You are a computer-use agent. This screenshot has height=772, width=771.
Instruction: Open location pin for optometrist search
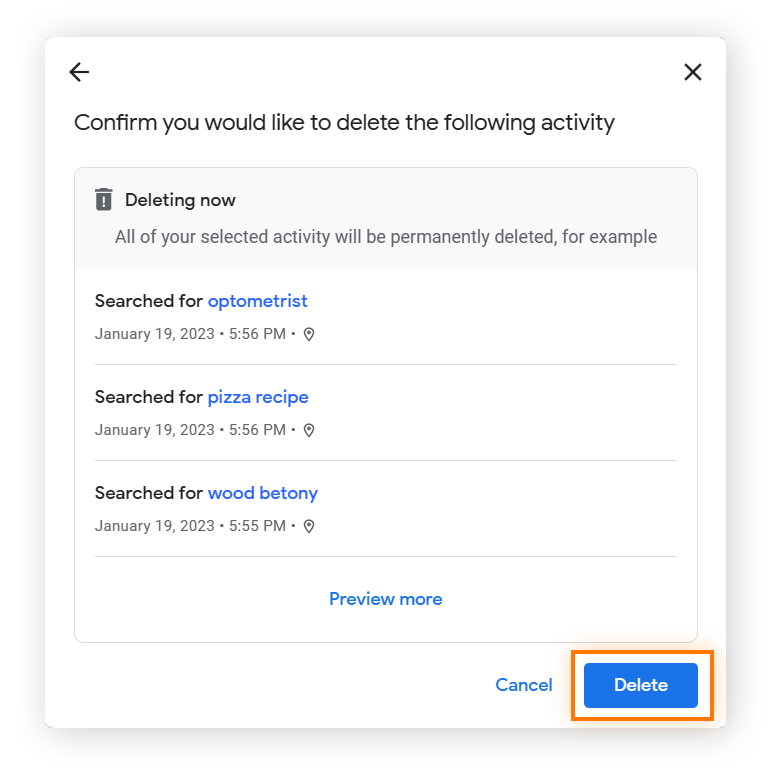click(x=309, y=334)
